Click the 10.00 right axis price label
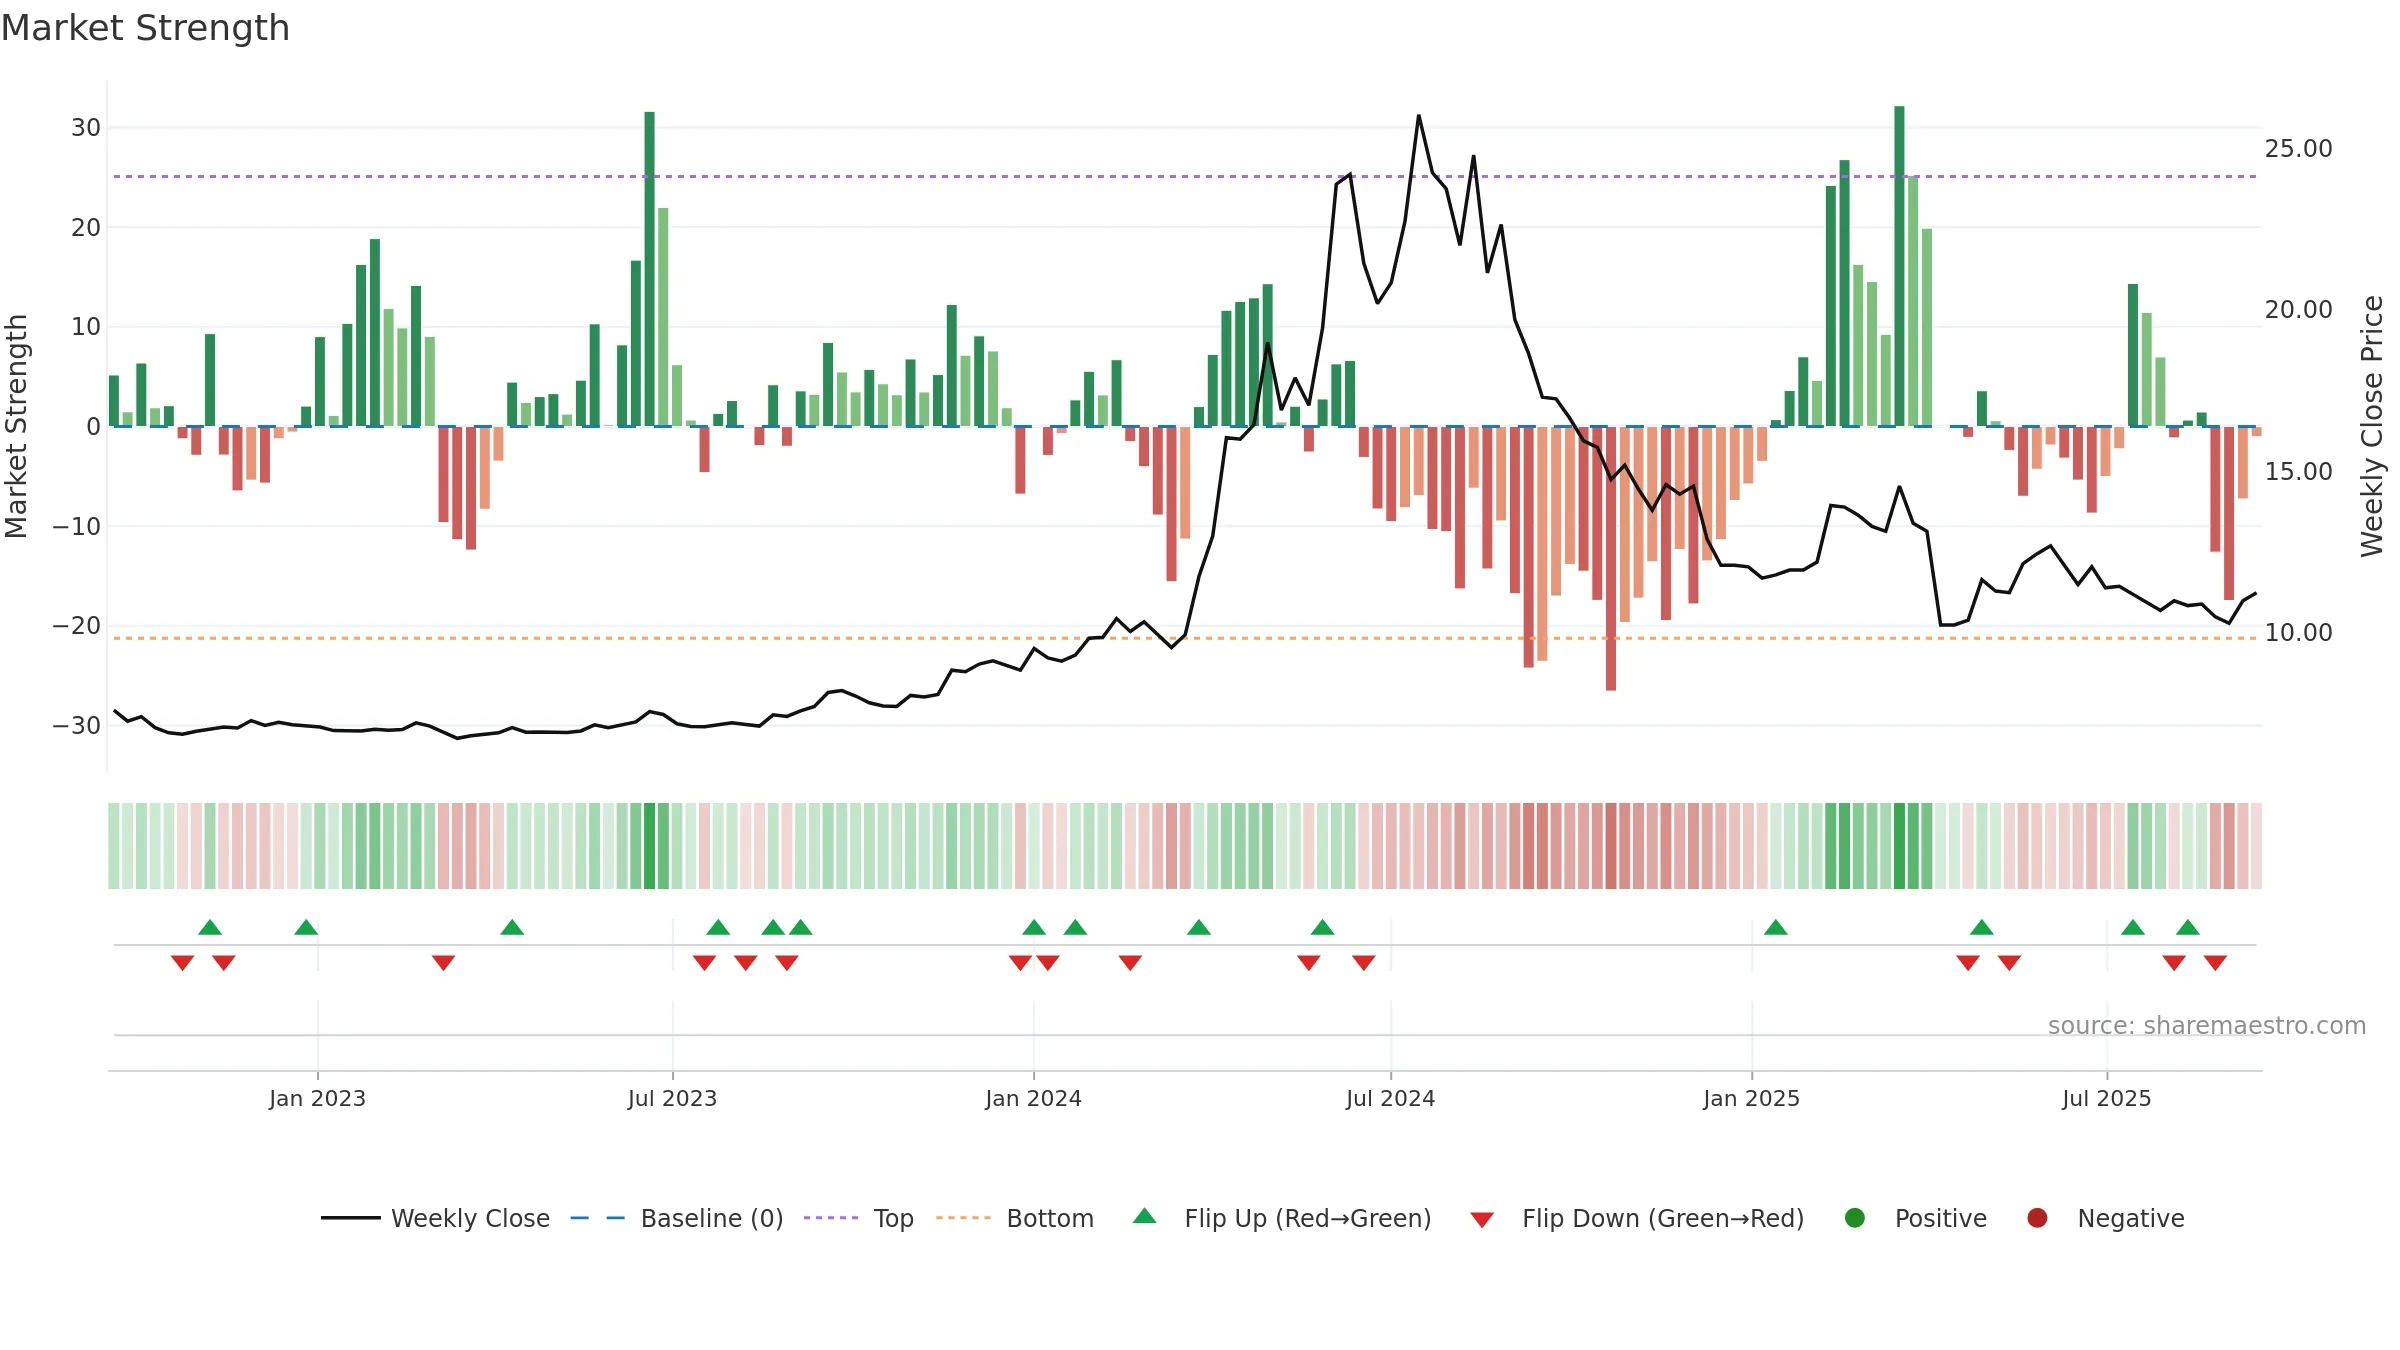 point(2298,632)
